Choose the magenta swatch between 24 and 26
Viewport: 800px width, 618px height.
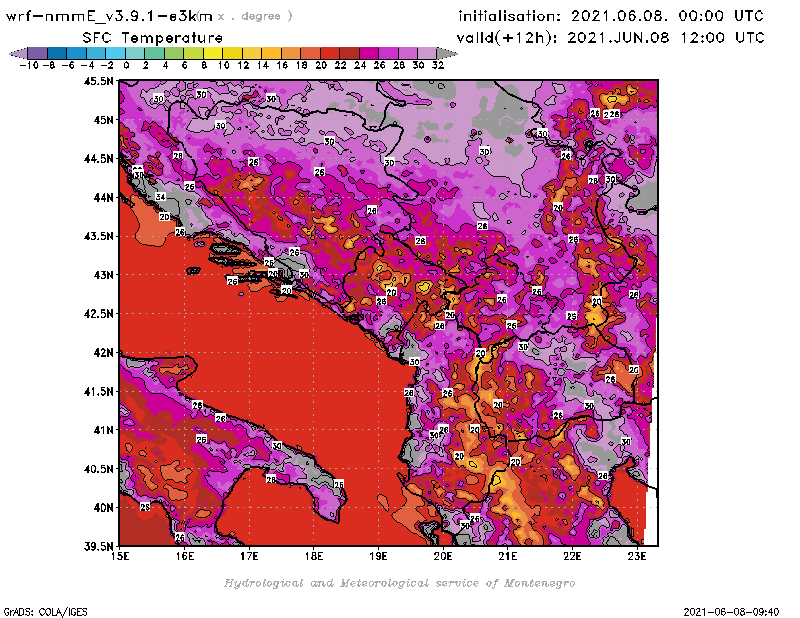tap(369, 53)
